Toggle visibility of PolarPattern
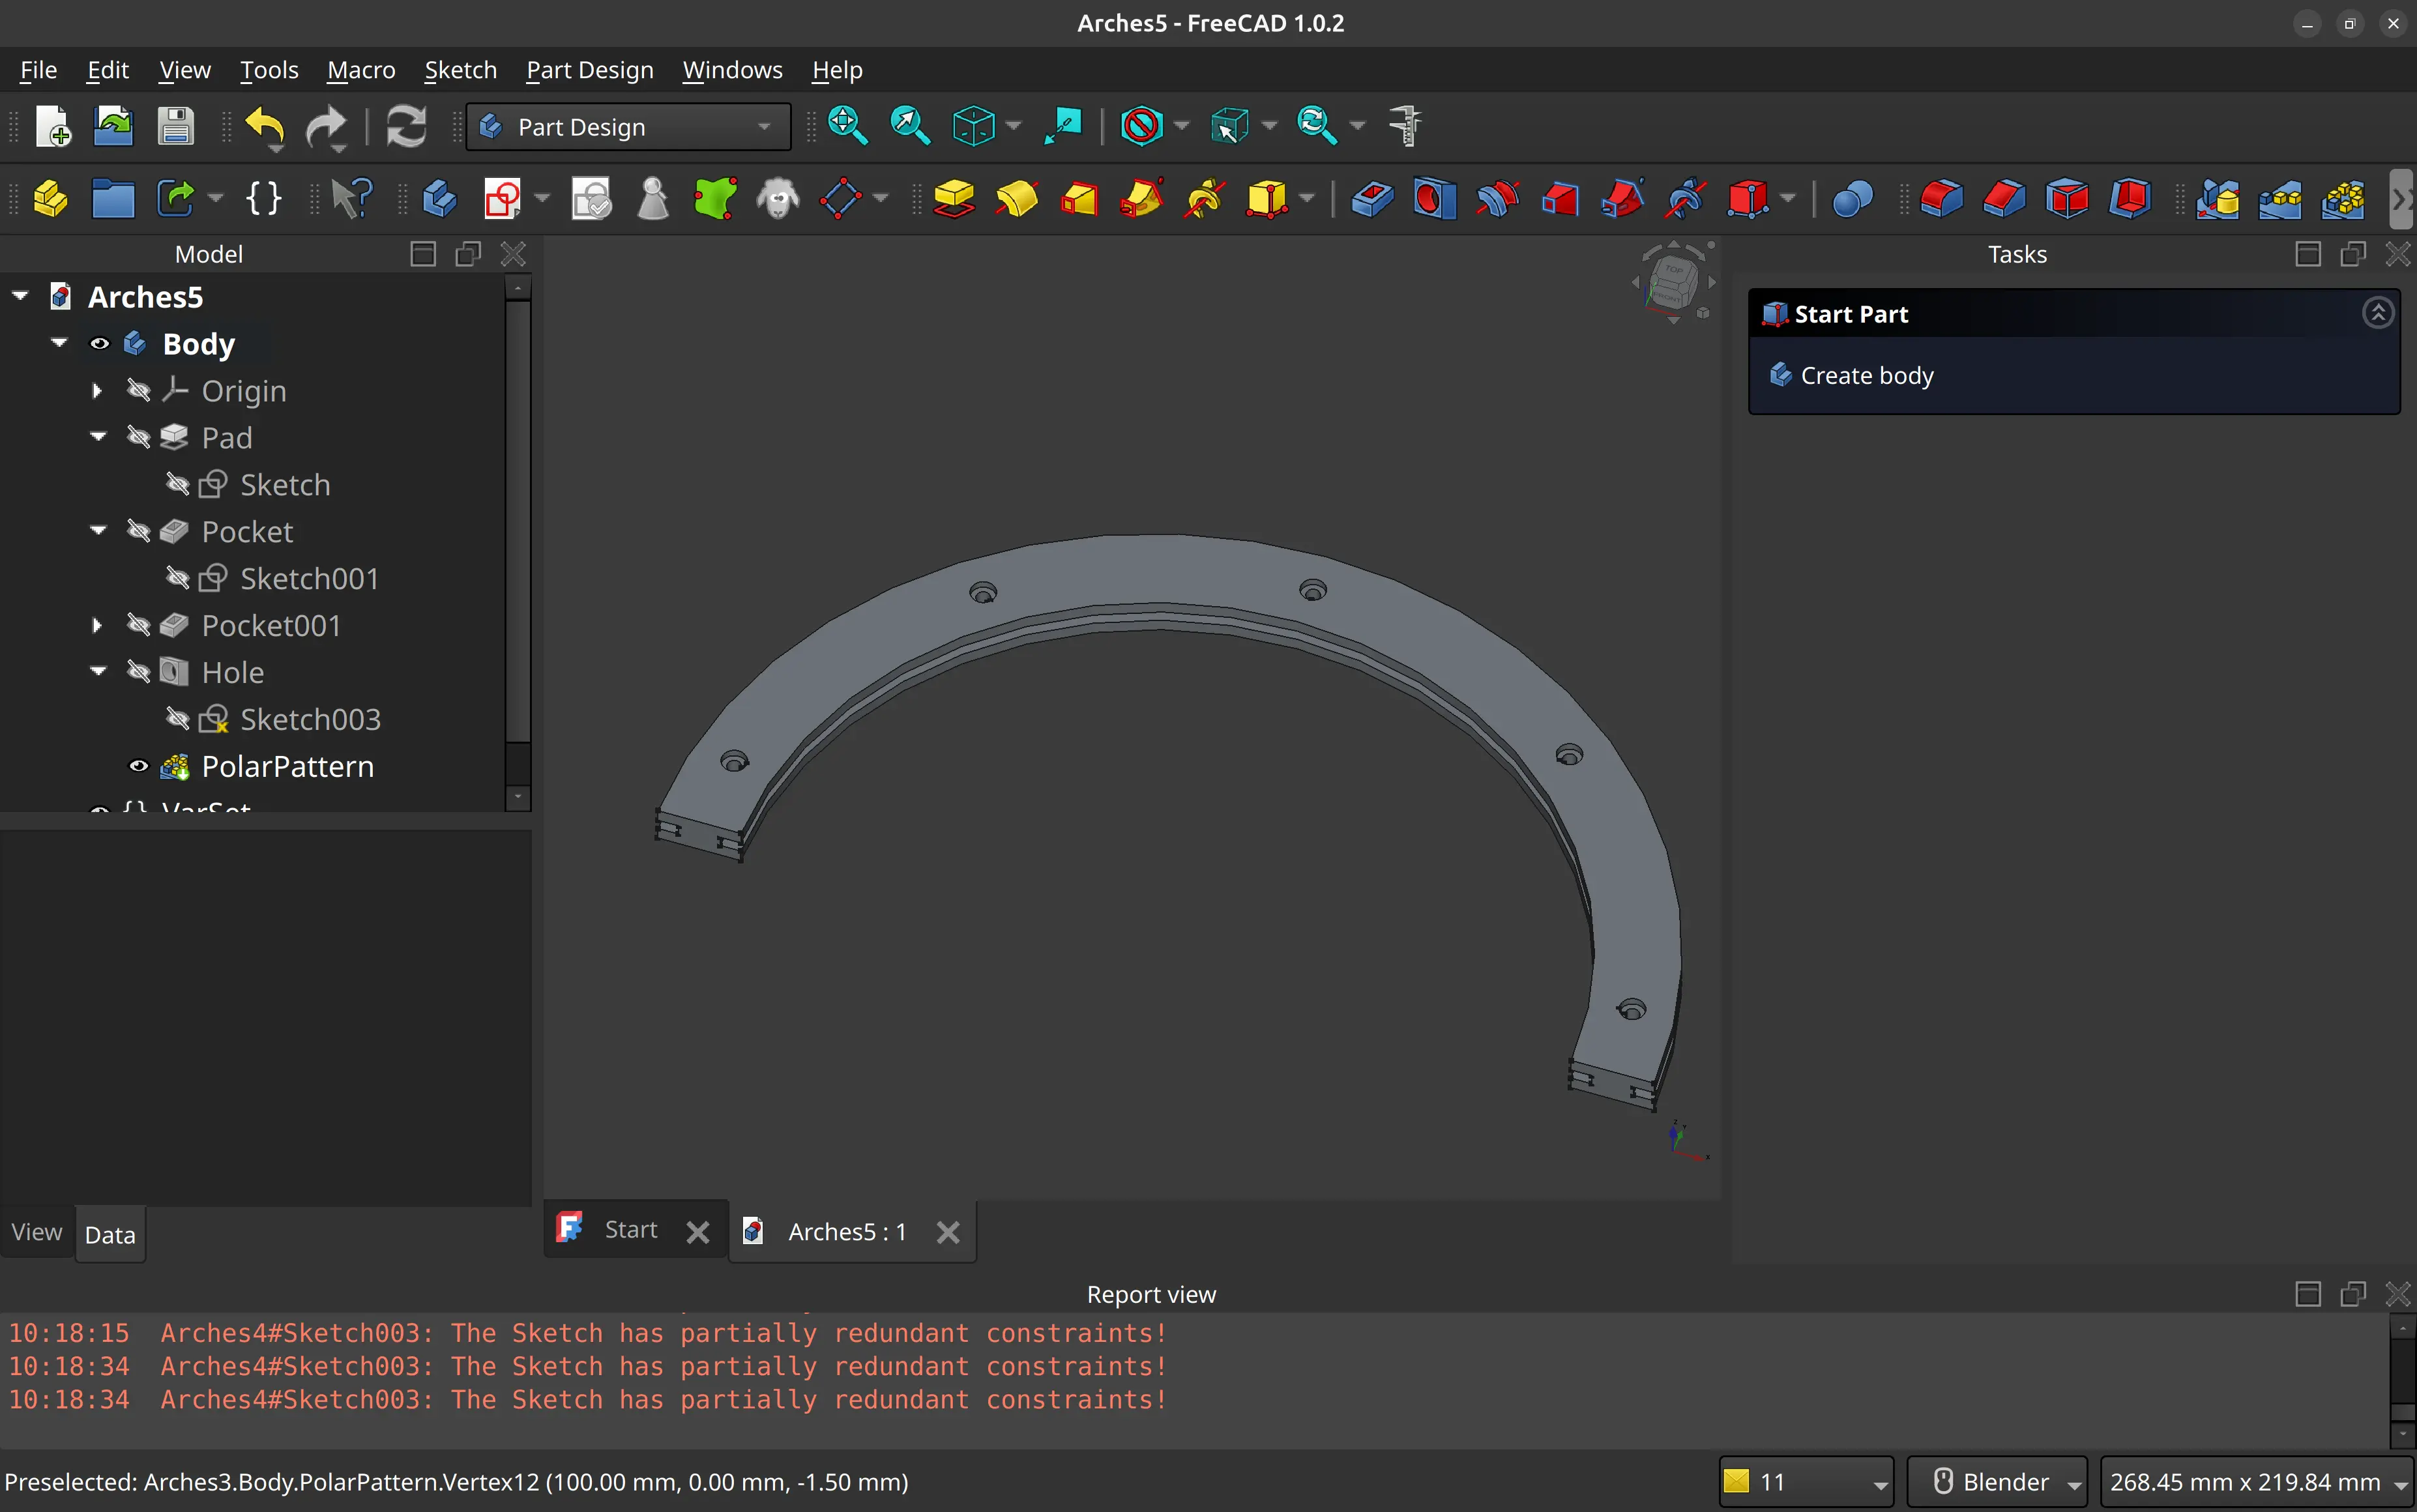The height and width of the screenshot is (1512, 2417). pyautogui.click(x=139, y=766)
